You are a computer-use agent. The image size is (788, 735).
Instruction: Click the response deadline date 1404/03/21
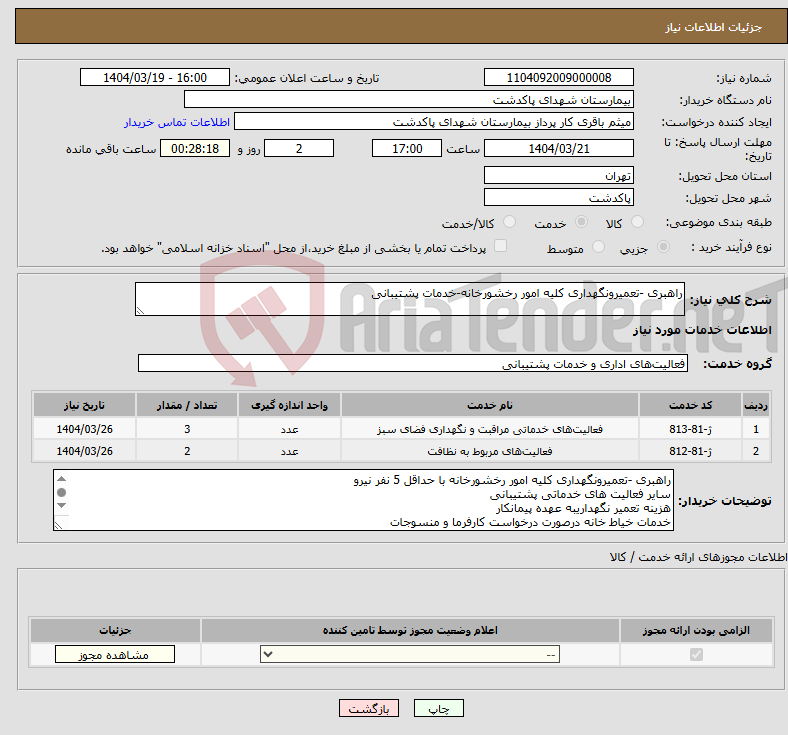[558, 148]
